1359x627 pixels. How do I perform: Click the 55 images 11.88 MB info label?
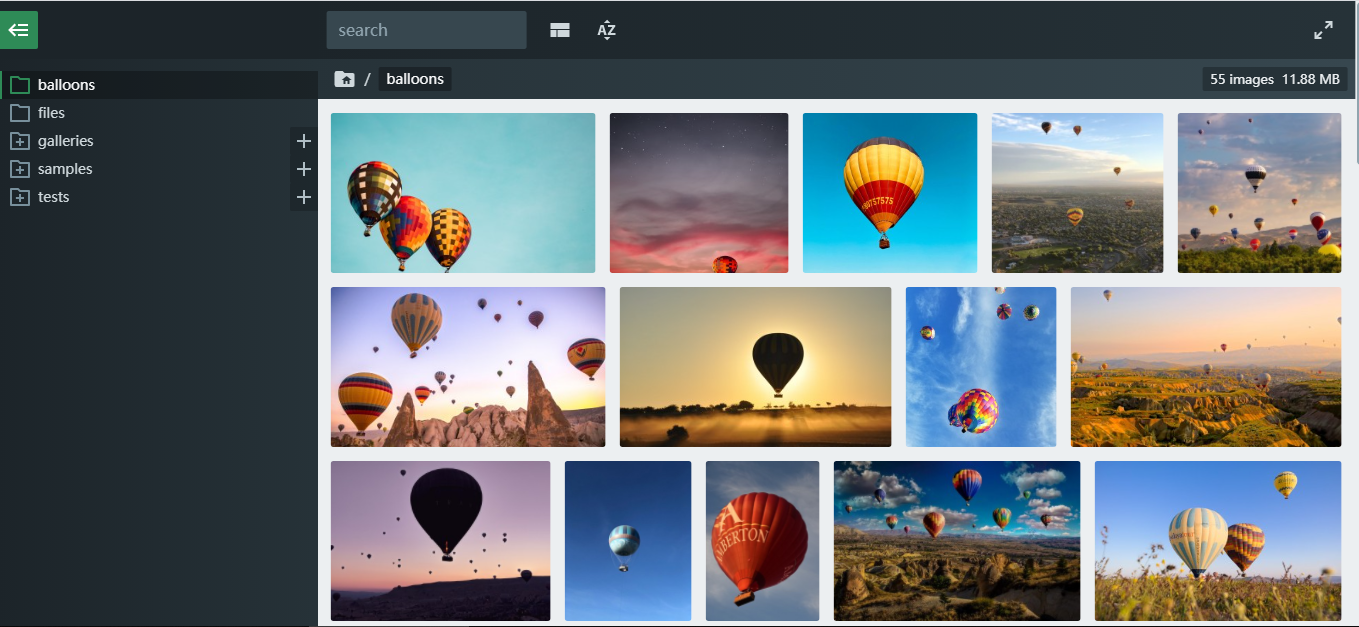[1275, 79]
